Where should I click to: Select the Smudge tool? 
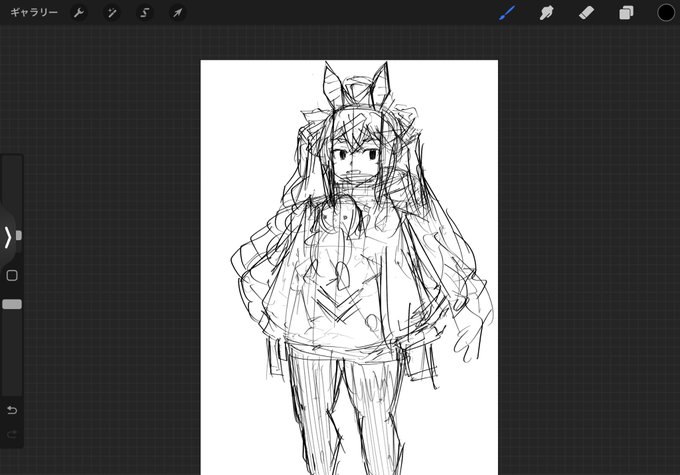[x=546, y=13]
